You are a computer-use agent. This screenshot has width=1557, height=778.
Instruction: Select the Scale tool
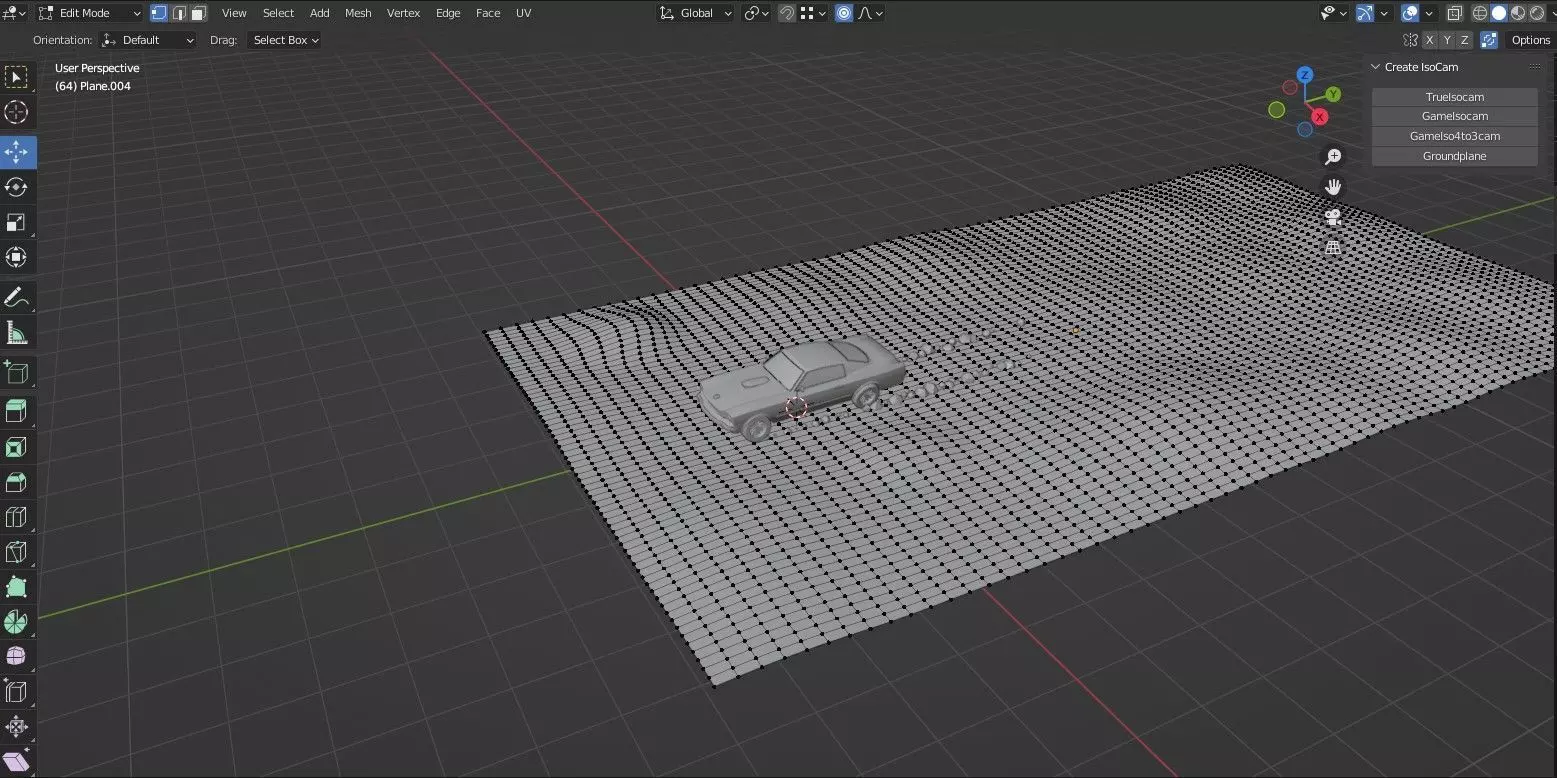click(x=16, y=222)
